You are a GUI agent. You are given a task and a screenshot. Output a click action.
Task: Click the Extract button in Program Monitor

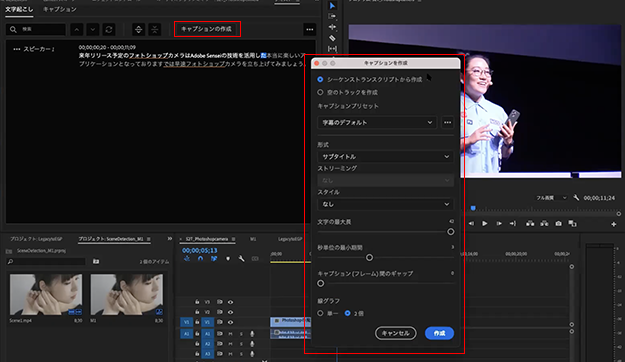[x=544, y=224]
